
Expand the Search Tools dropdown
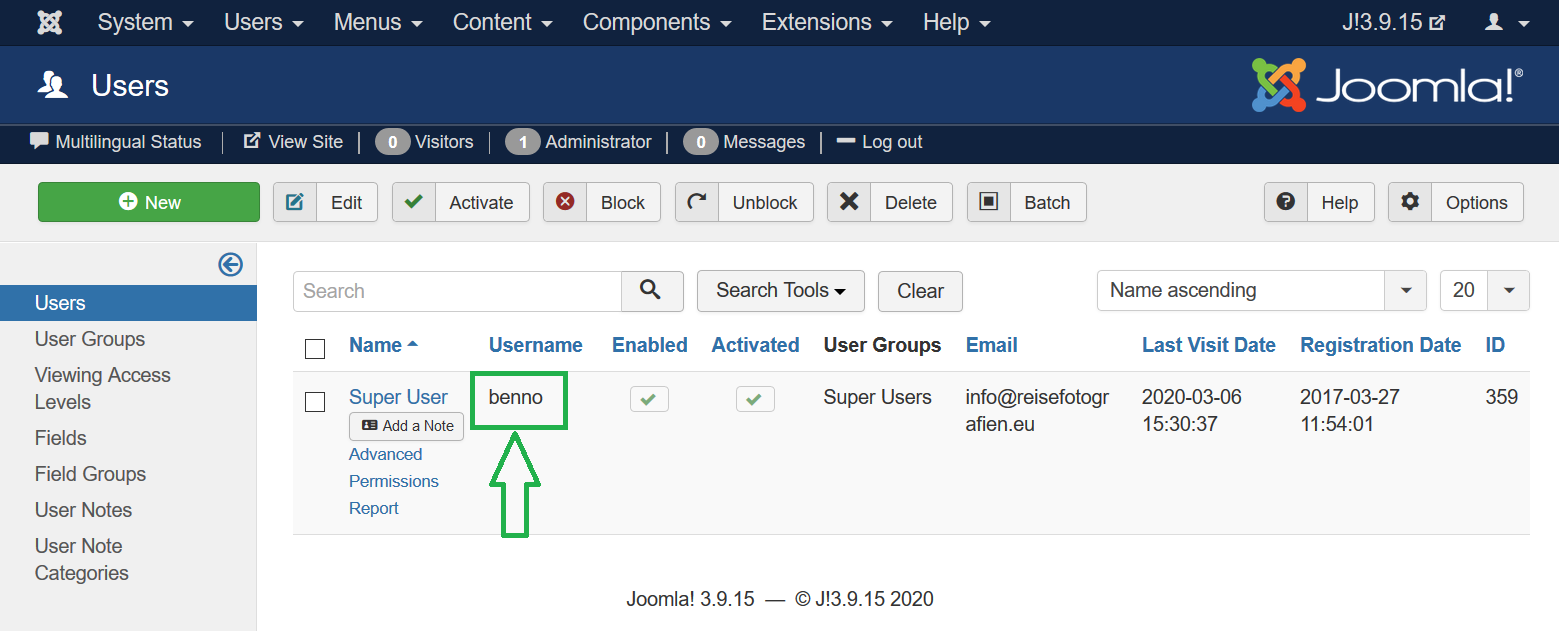click(781, 291)
